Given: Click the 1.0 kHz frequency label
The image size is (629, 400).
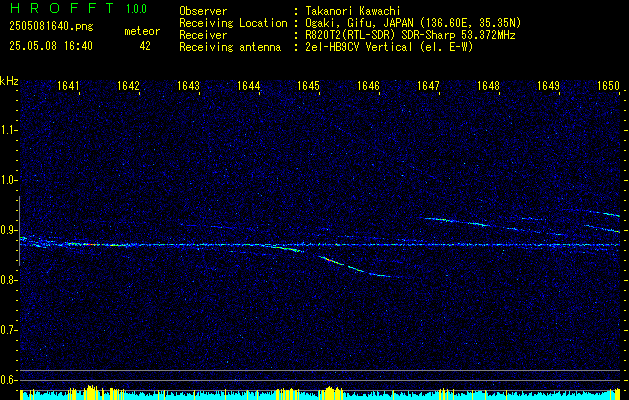Looking at the screenshot, I should pyautogui.click(x=9, y=180).
